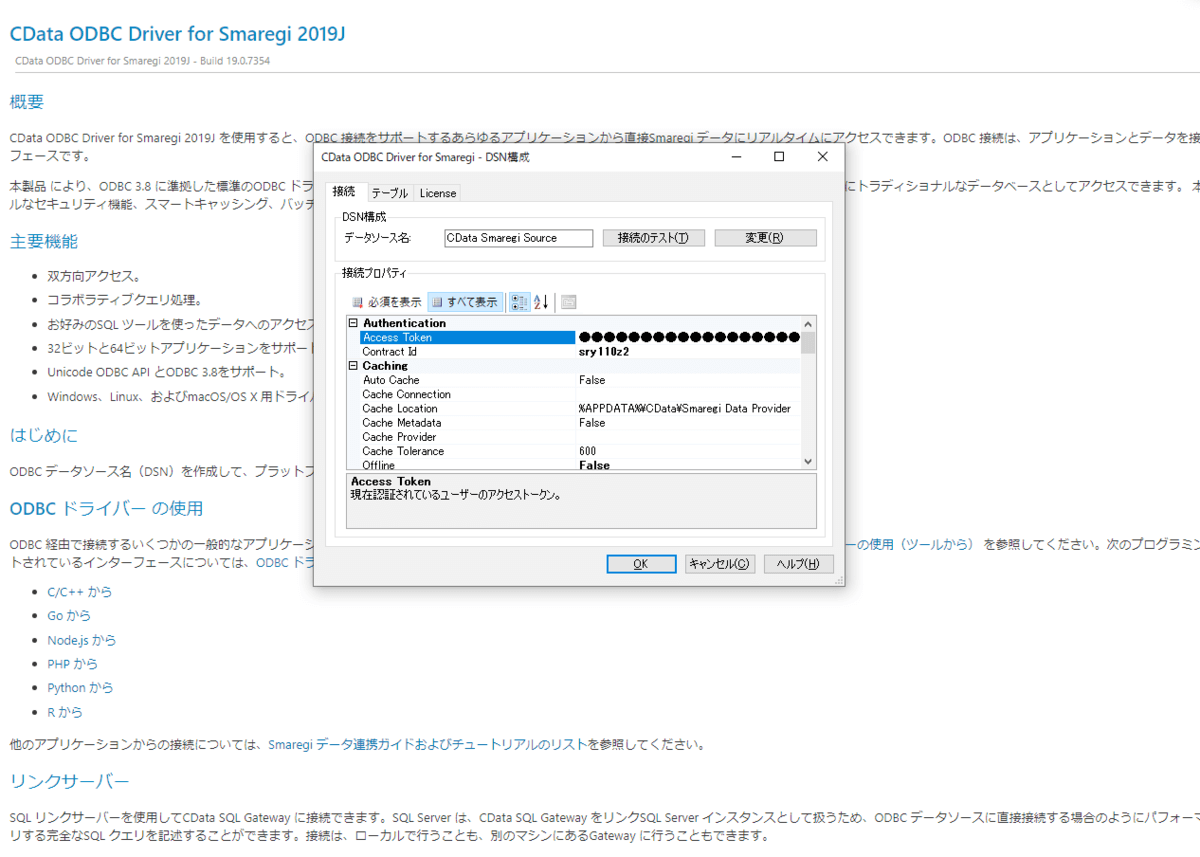
Task: Select the Cache Provider property
Action: coord(580,437)
